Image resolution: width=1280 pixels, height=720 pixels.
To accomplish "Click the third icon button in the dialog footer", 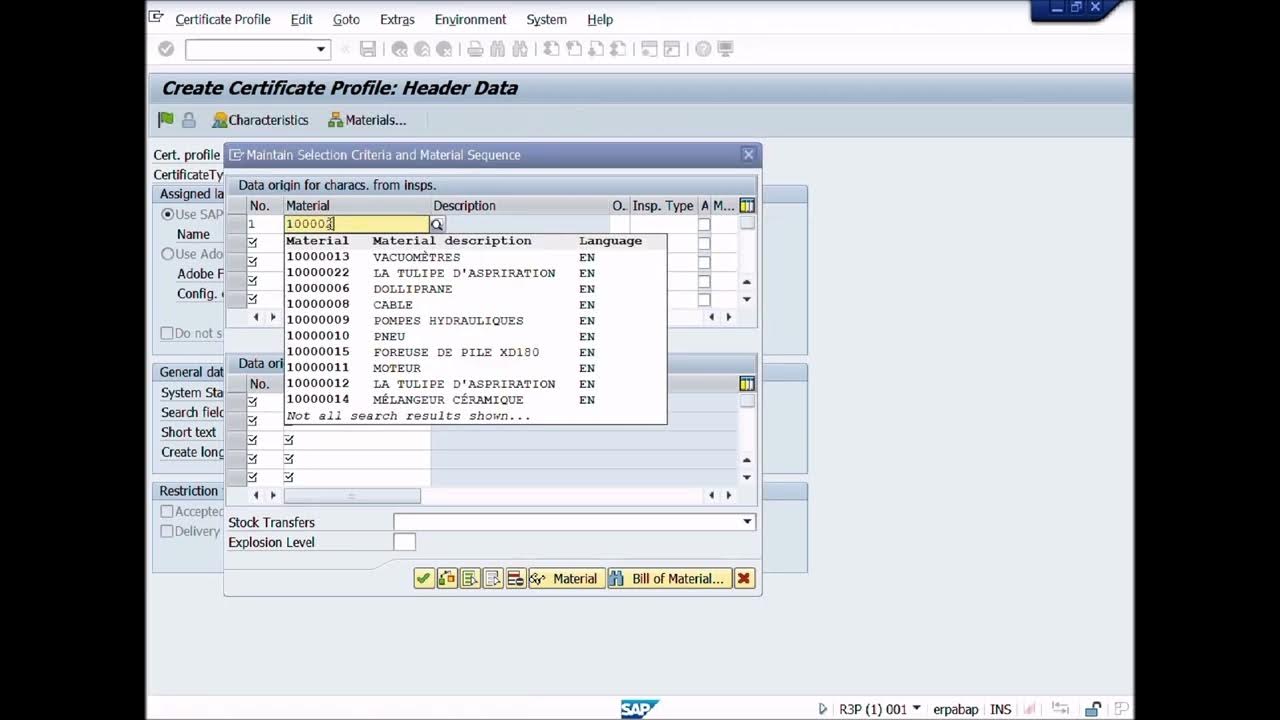I will tap(470, 578).
